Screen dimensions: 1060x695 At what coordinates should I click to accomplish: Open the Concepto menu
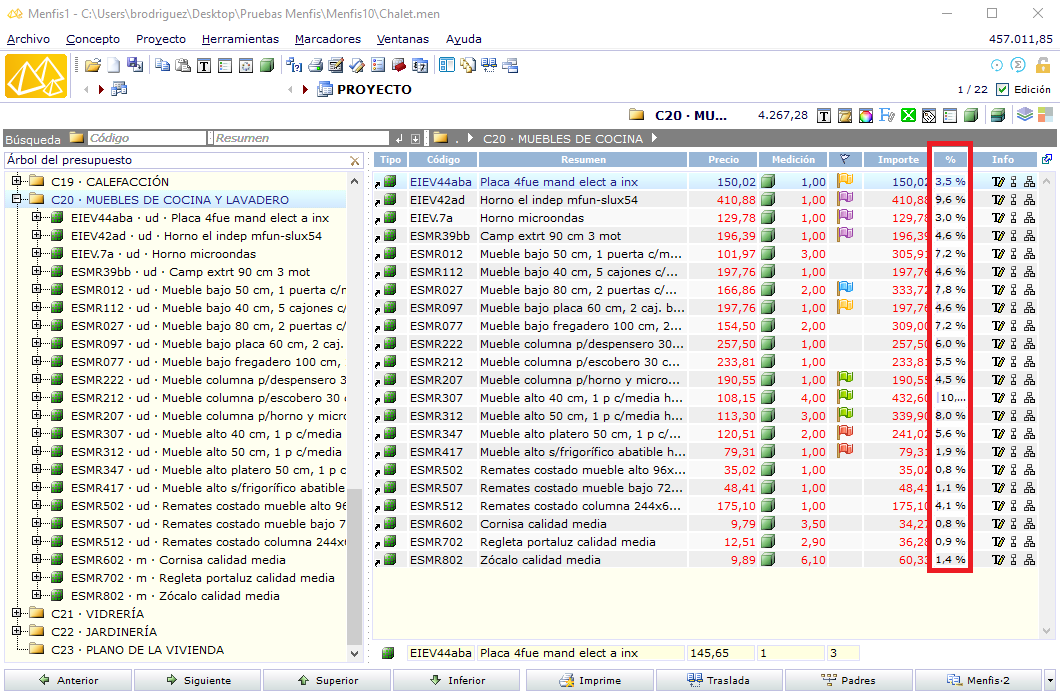tap(93, 39)
